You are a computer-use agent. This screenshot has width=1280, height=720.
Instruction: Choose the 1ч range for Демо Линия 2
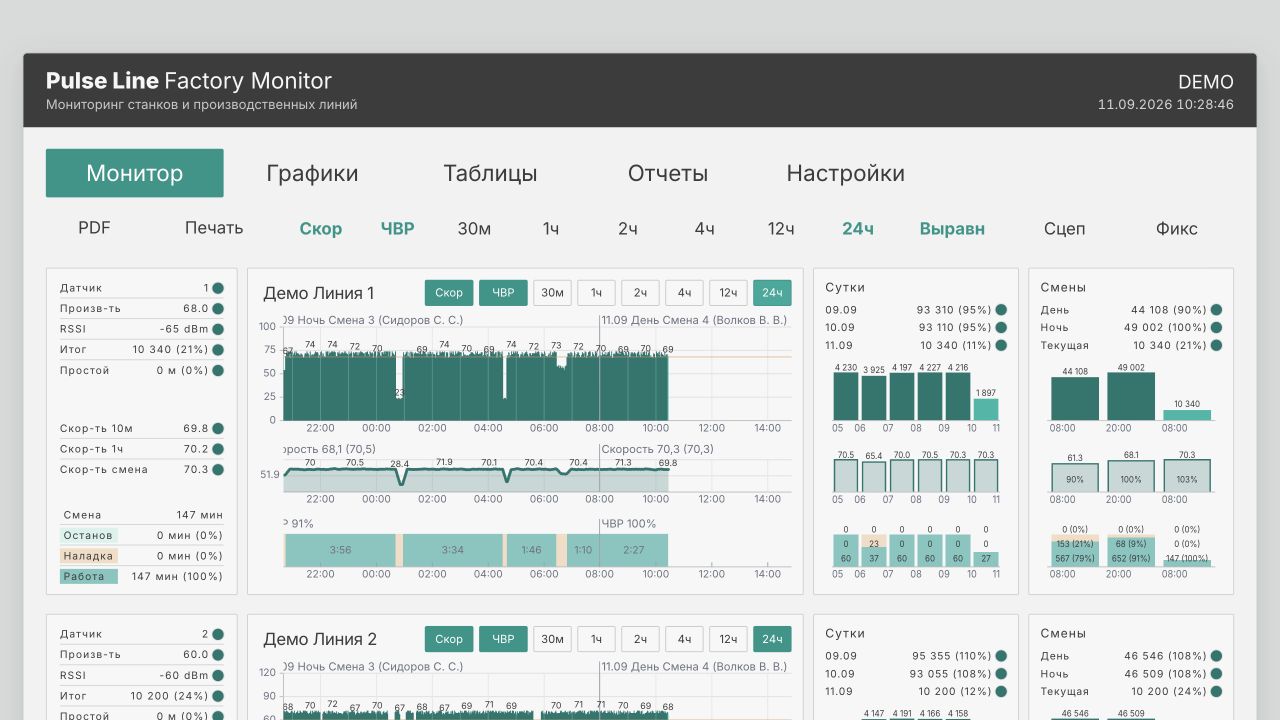coord(596,639)
